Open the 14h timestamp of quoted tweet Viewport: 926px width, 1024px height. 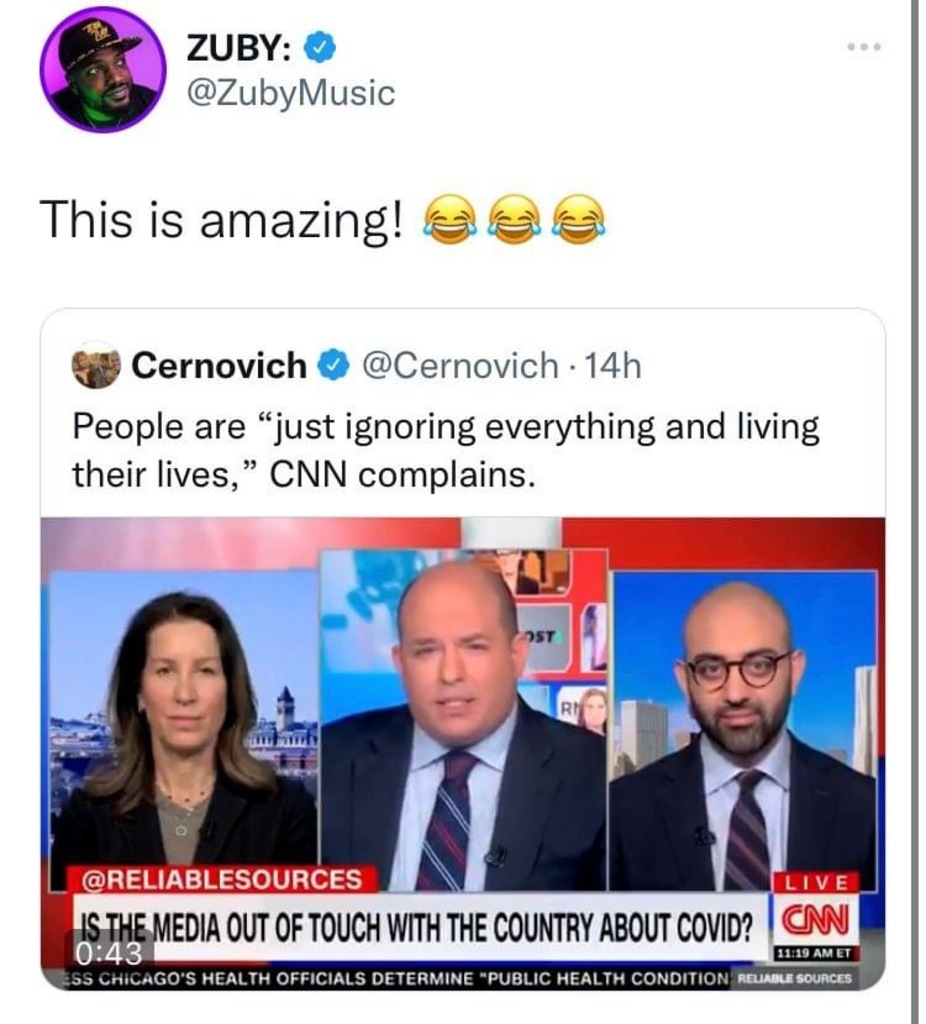pyautogui.click(x=612, y=366)
